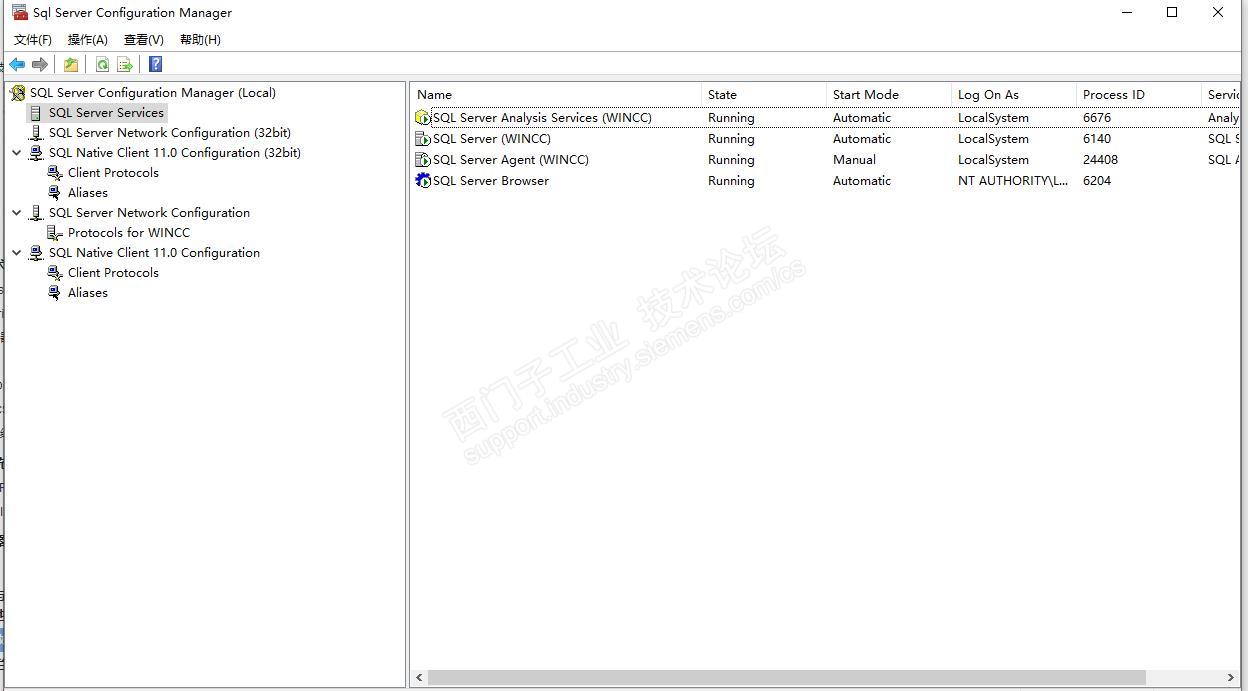Select Aliases under non-32bit Native Client
This screenshot has width=1248, height=691.
coord(88,293)
